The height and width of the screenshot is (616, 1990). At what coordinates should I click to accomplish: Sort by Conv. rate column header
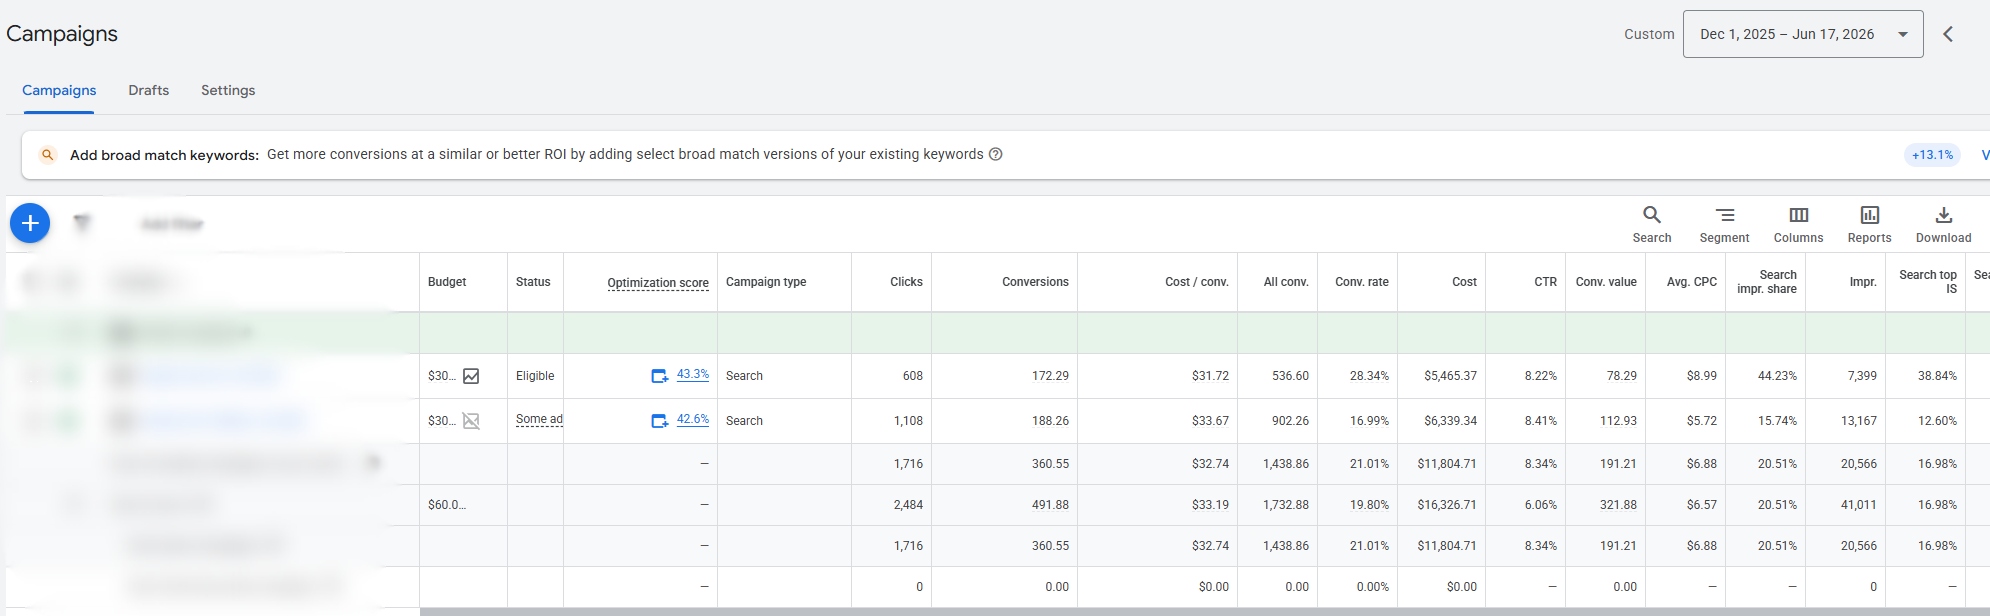(x=1362, y=282)
